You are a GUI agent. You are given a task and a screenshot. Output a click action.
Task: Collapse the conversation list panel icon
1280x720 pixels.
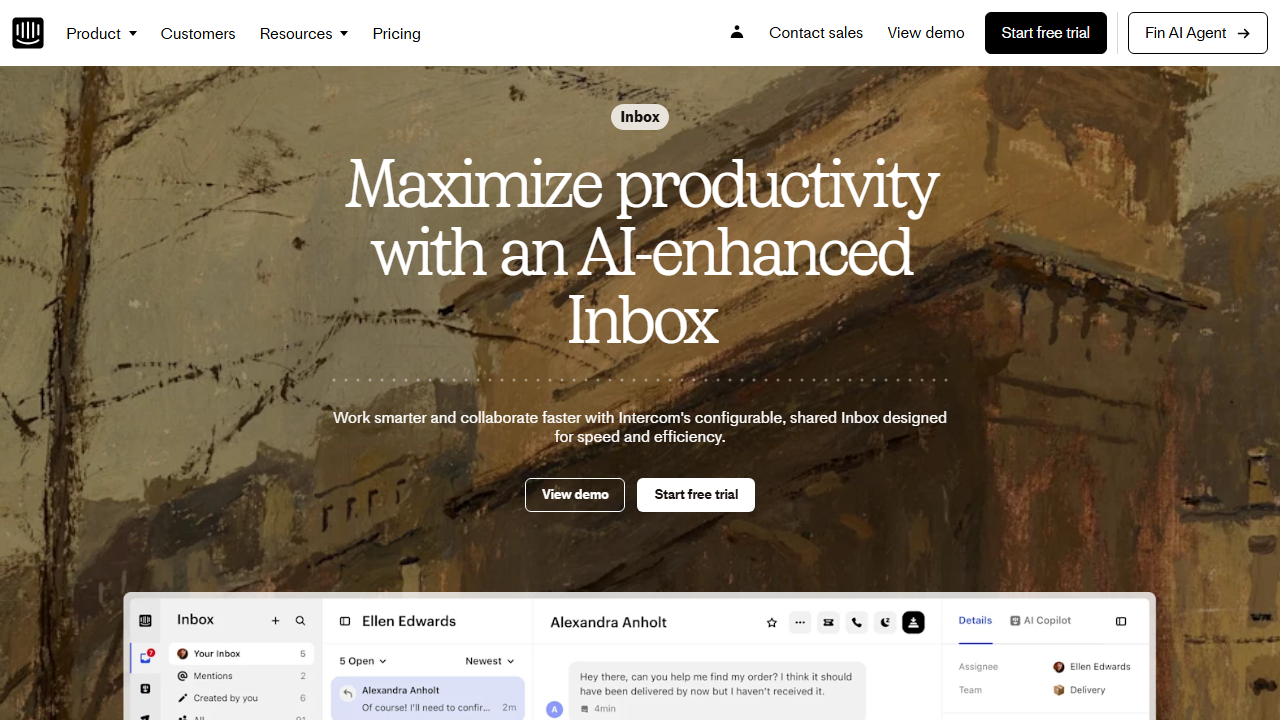(344, 621)
